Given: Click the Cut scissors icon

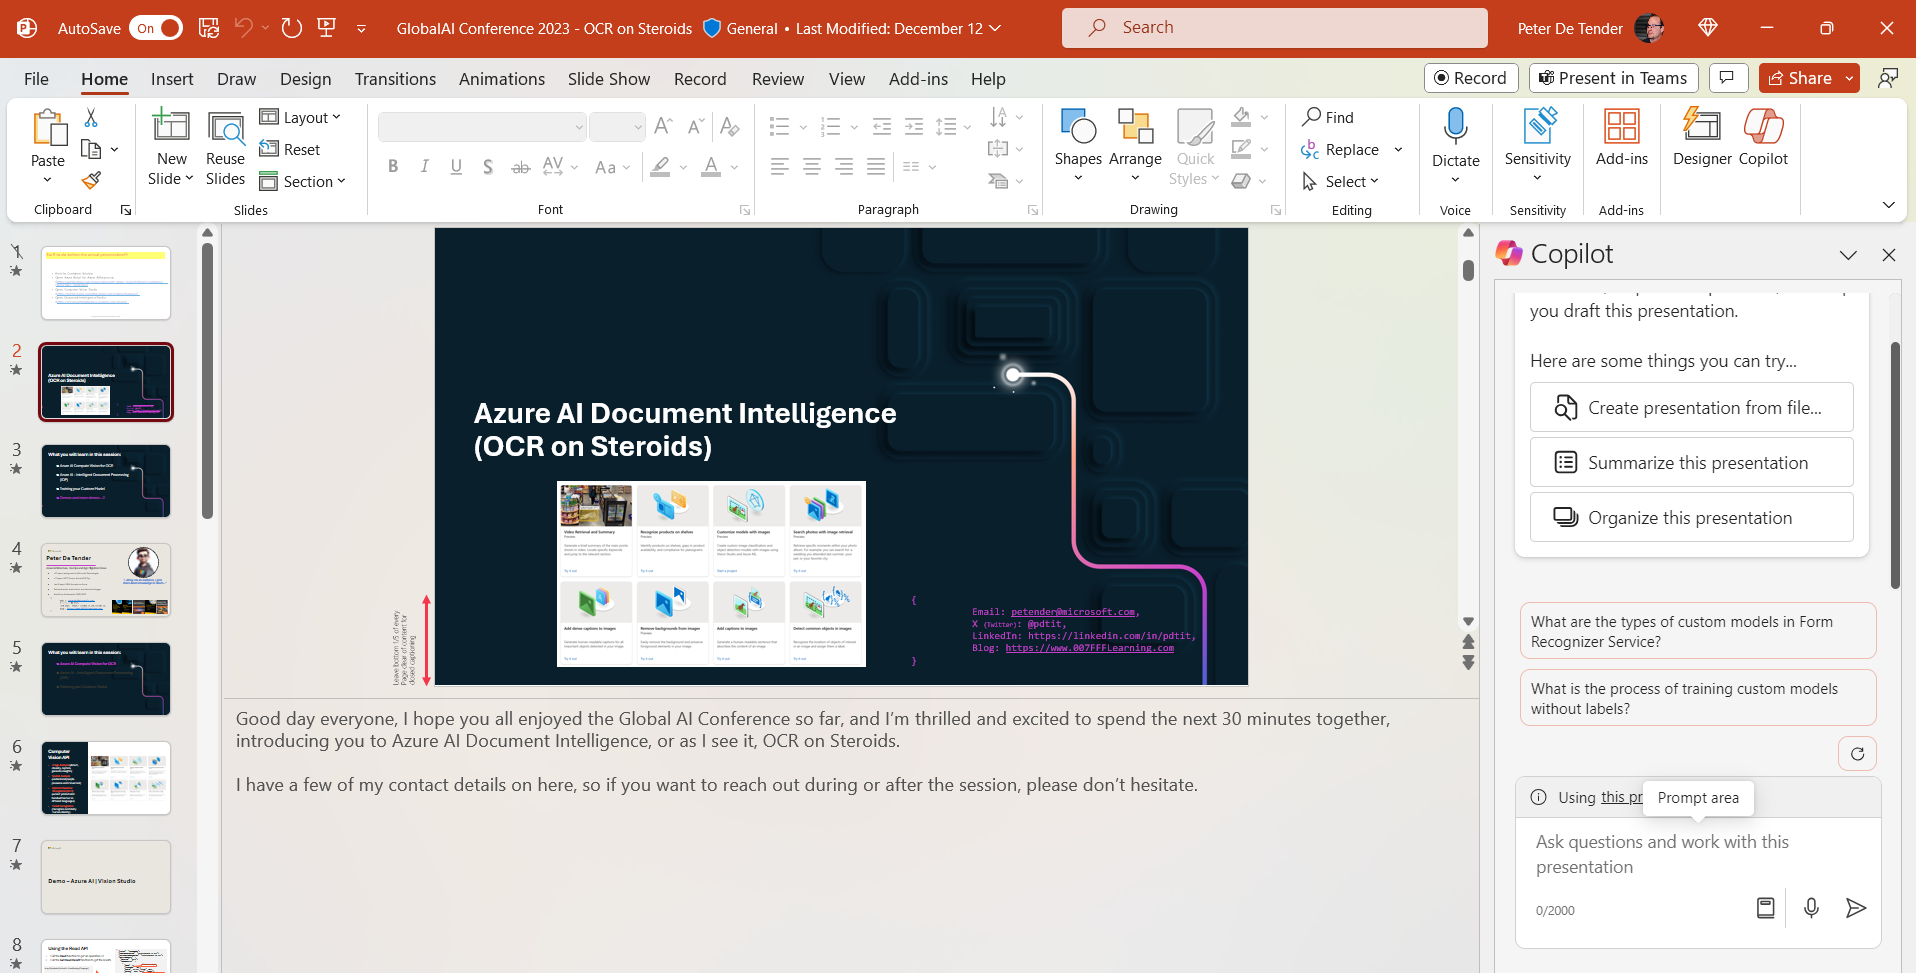Looking at the screenshot, I should [91, 118].
